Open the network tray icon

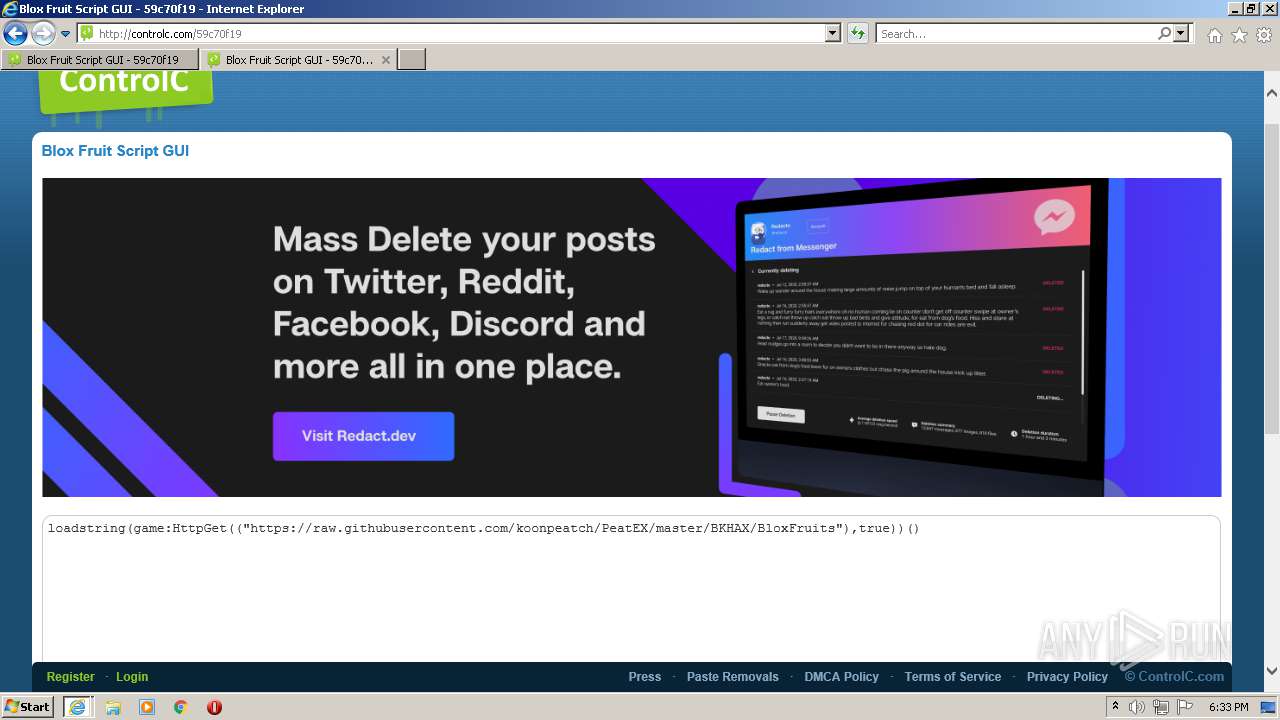tap(1161, 707)
